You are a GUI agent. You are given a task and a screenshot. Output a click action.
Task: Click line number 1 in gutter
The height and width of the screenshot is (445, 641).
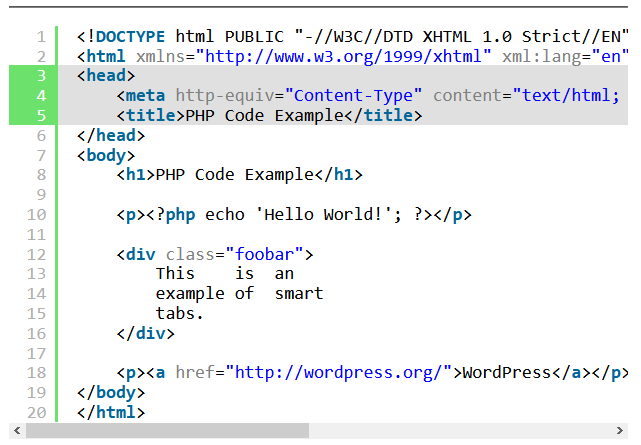click(x=41, y=37)
